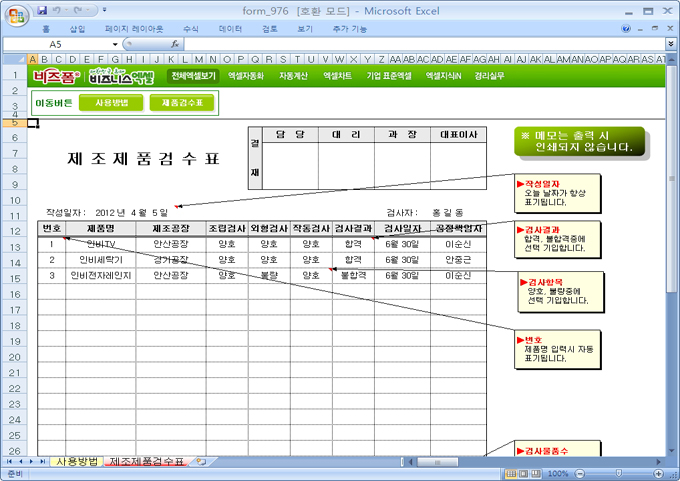Click the insert function fx icon

(x=175, y=45)
